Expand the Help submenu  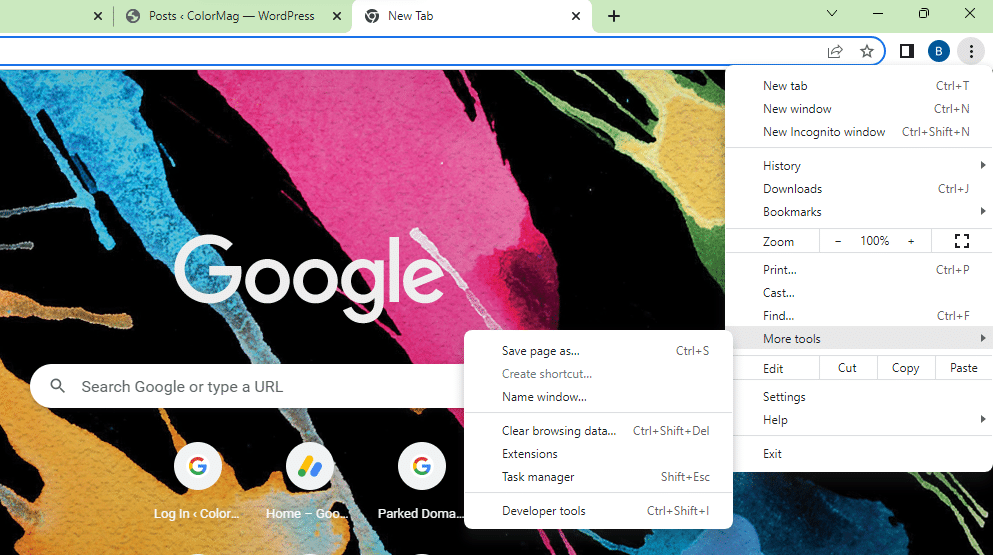tap(858, 419)
